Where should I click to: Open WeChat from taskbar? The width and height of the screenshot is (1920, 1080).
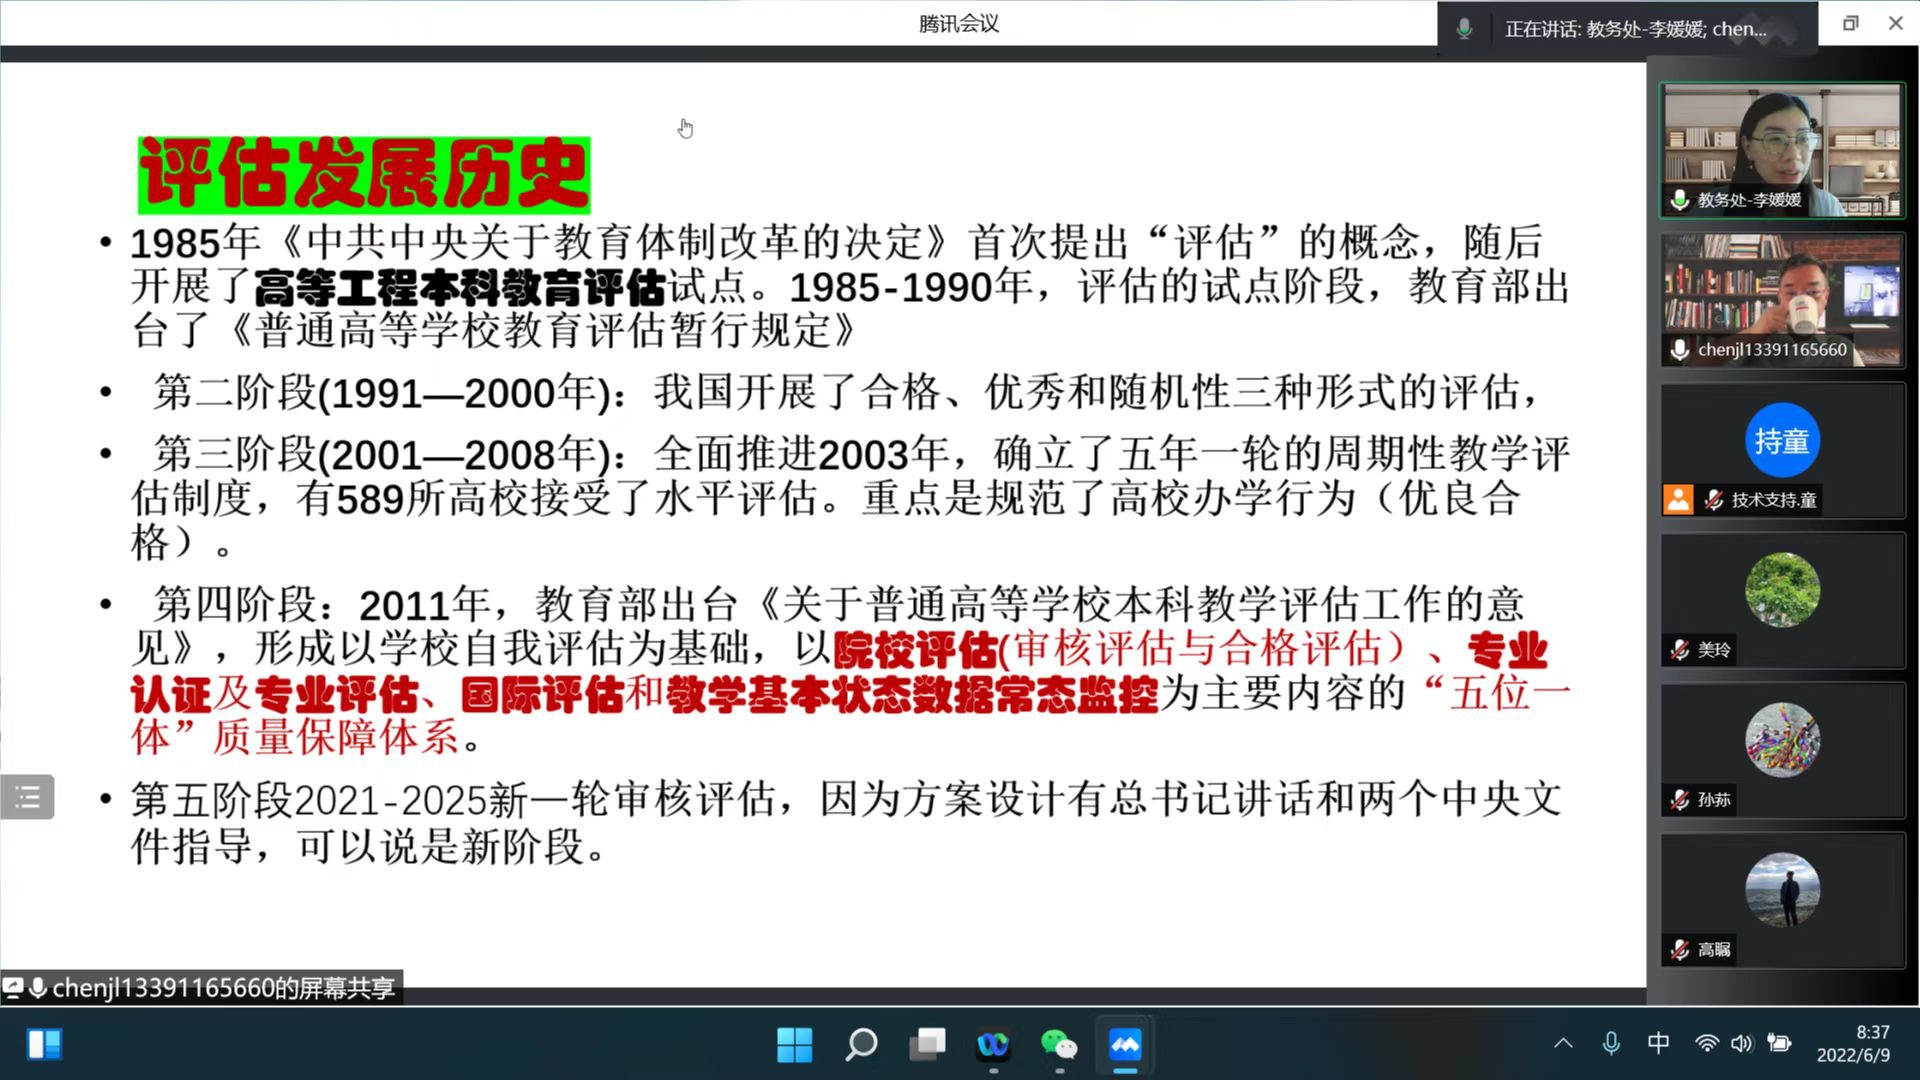[1059, 1045]
